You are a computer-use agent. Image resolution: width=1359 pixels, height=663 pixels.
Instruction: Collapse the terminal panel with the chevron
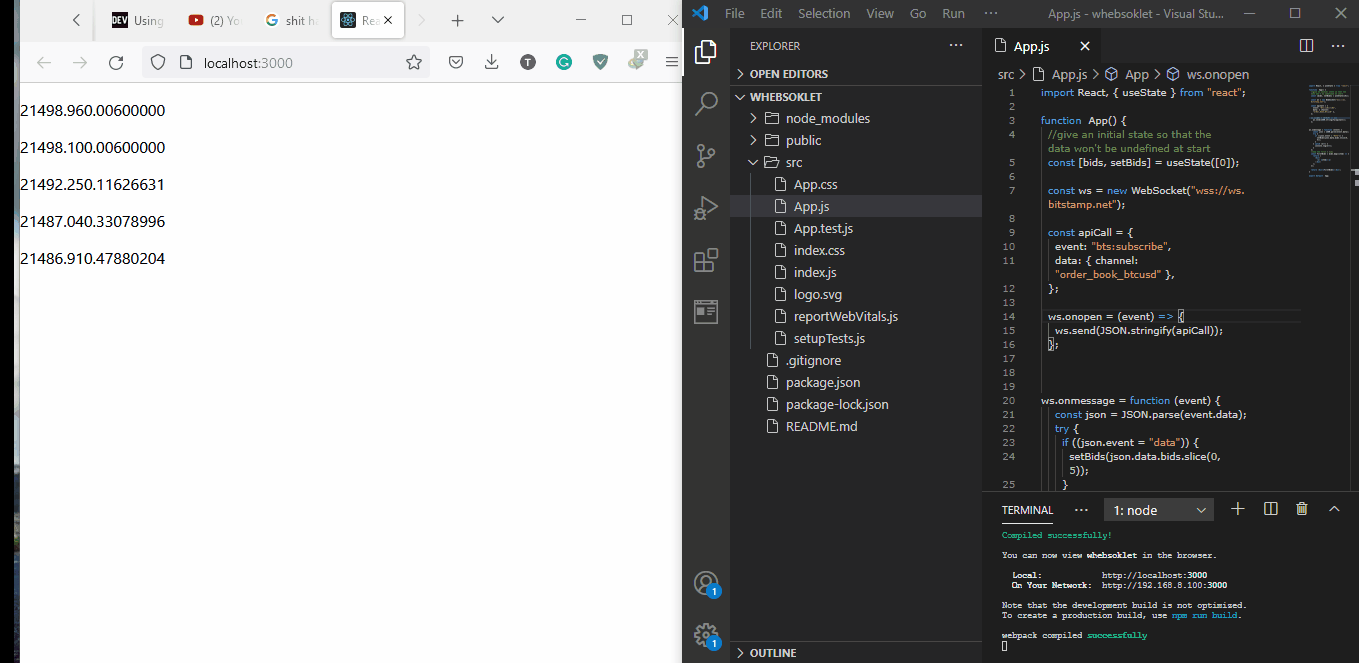pyautogui.click(x=1335, y=509)
